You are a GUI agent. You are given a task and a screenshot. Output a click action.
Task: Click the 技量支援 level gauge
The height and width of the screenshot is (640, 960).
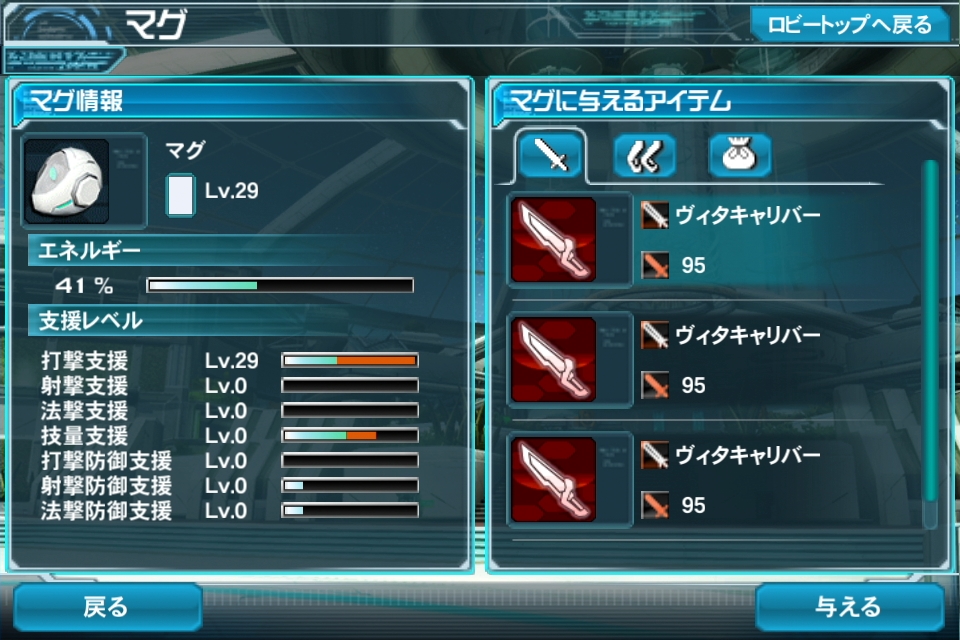coord(350,435)
